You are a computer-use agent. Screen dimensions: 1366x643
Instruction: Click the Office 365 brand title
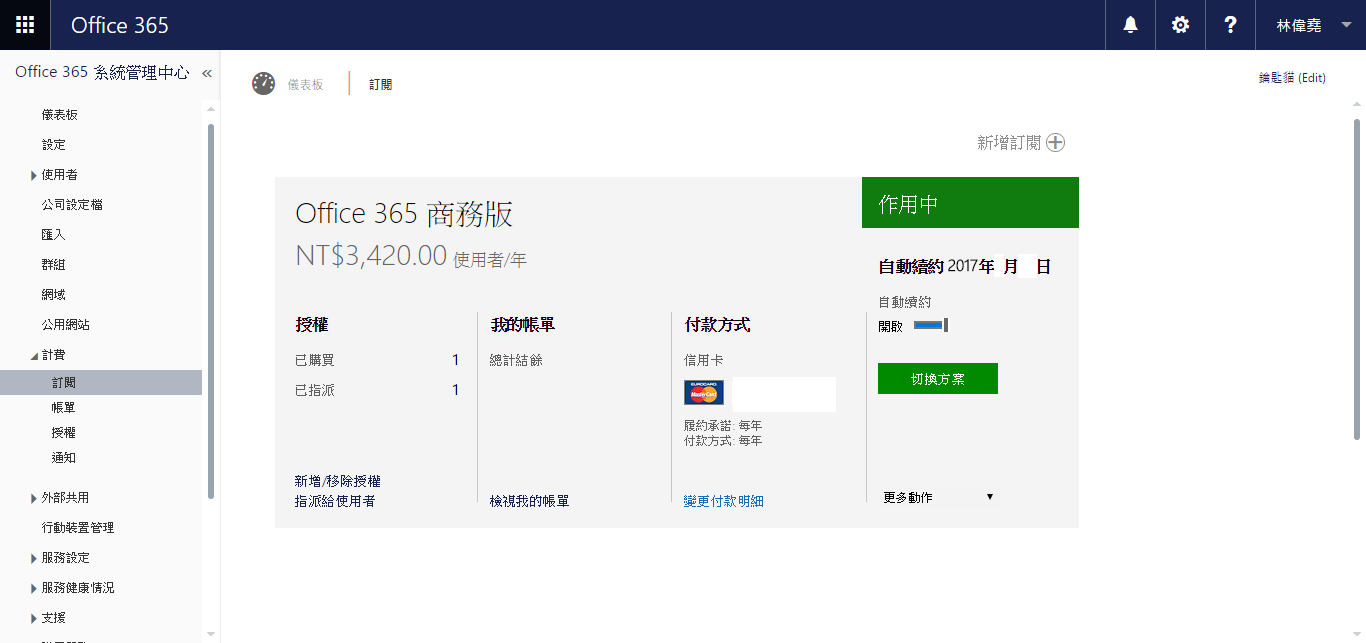pyautogui.click(x=120, y=25)
